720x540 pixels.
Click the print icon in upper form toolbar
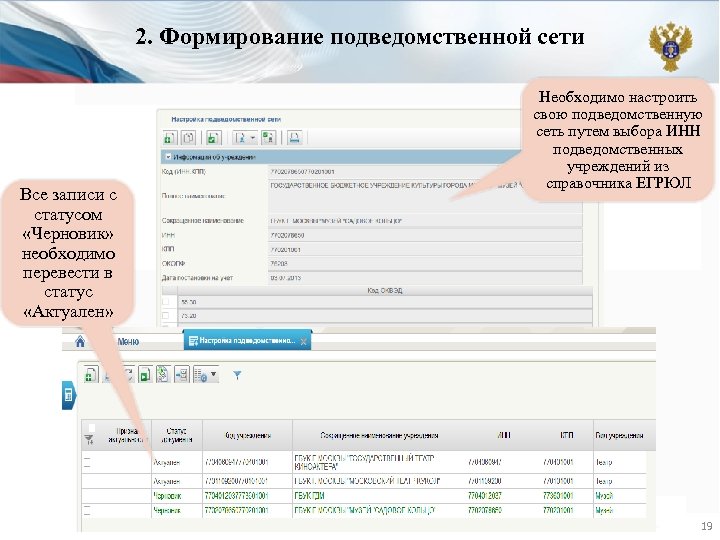coord(294,138)
